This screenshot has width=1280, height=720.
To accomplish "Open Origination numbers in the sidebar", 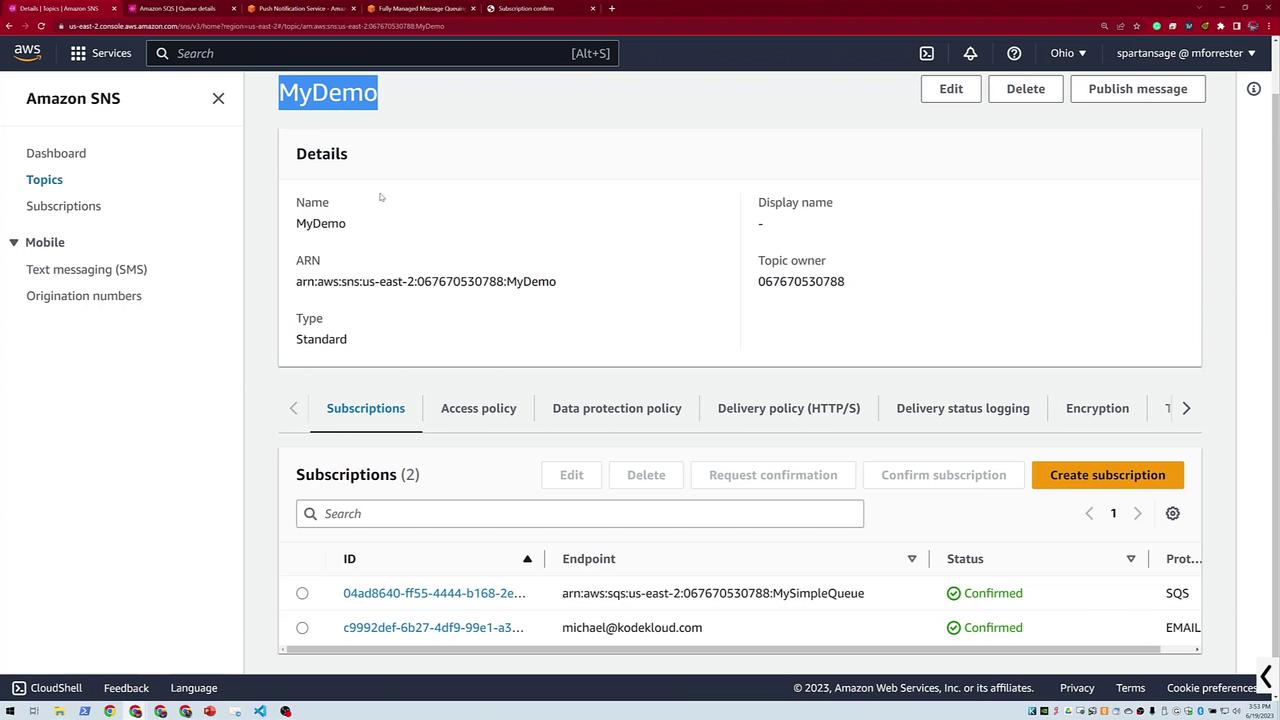I will [84, 296].
